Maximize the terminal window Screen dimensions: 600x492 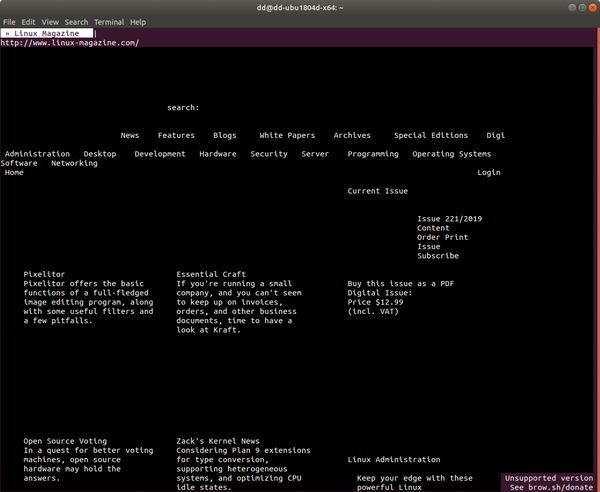click(582, 8)
